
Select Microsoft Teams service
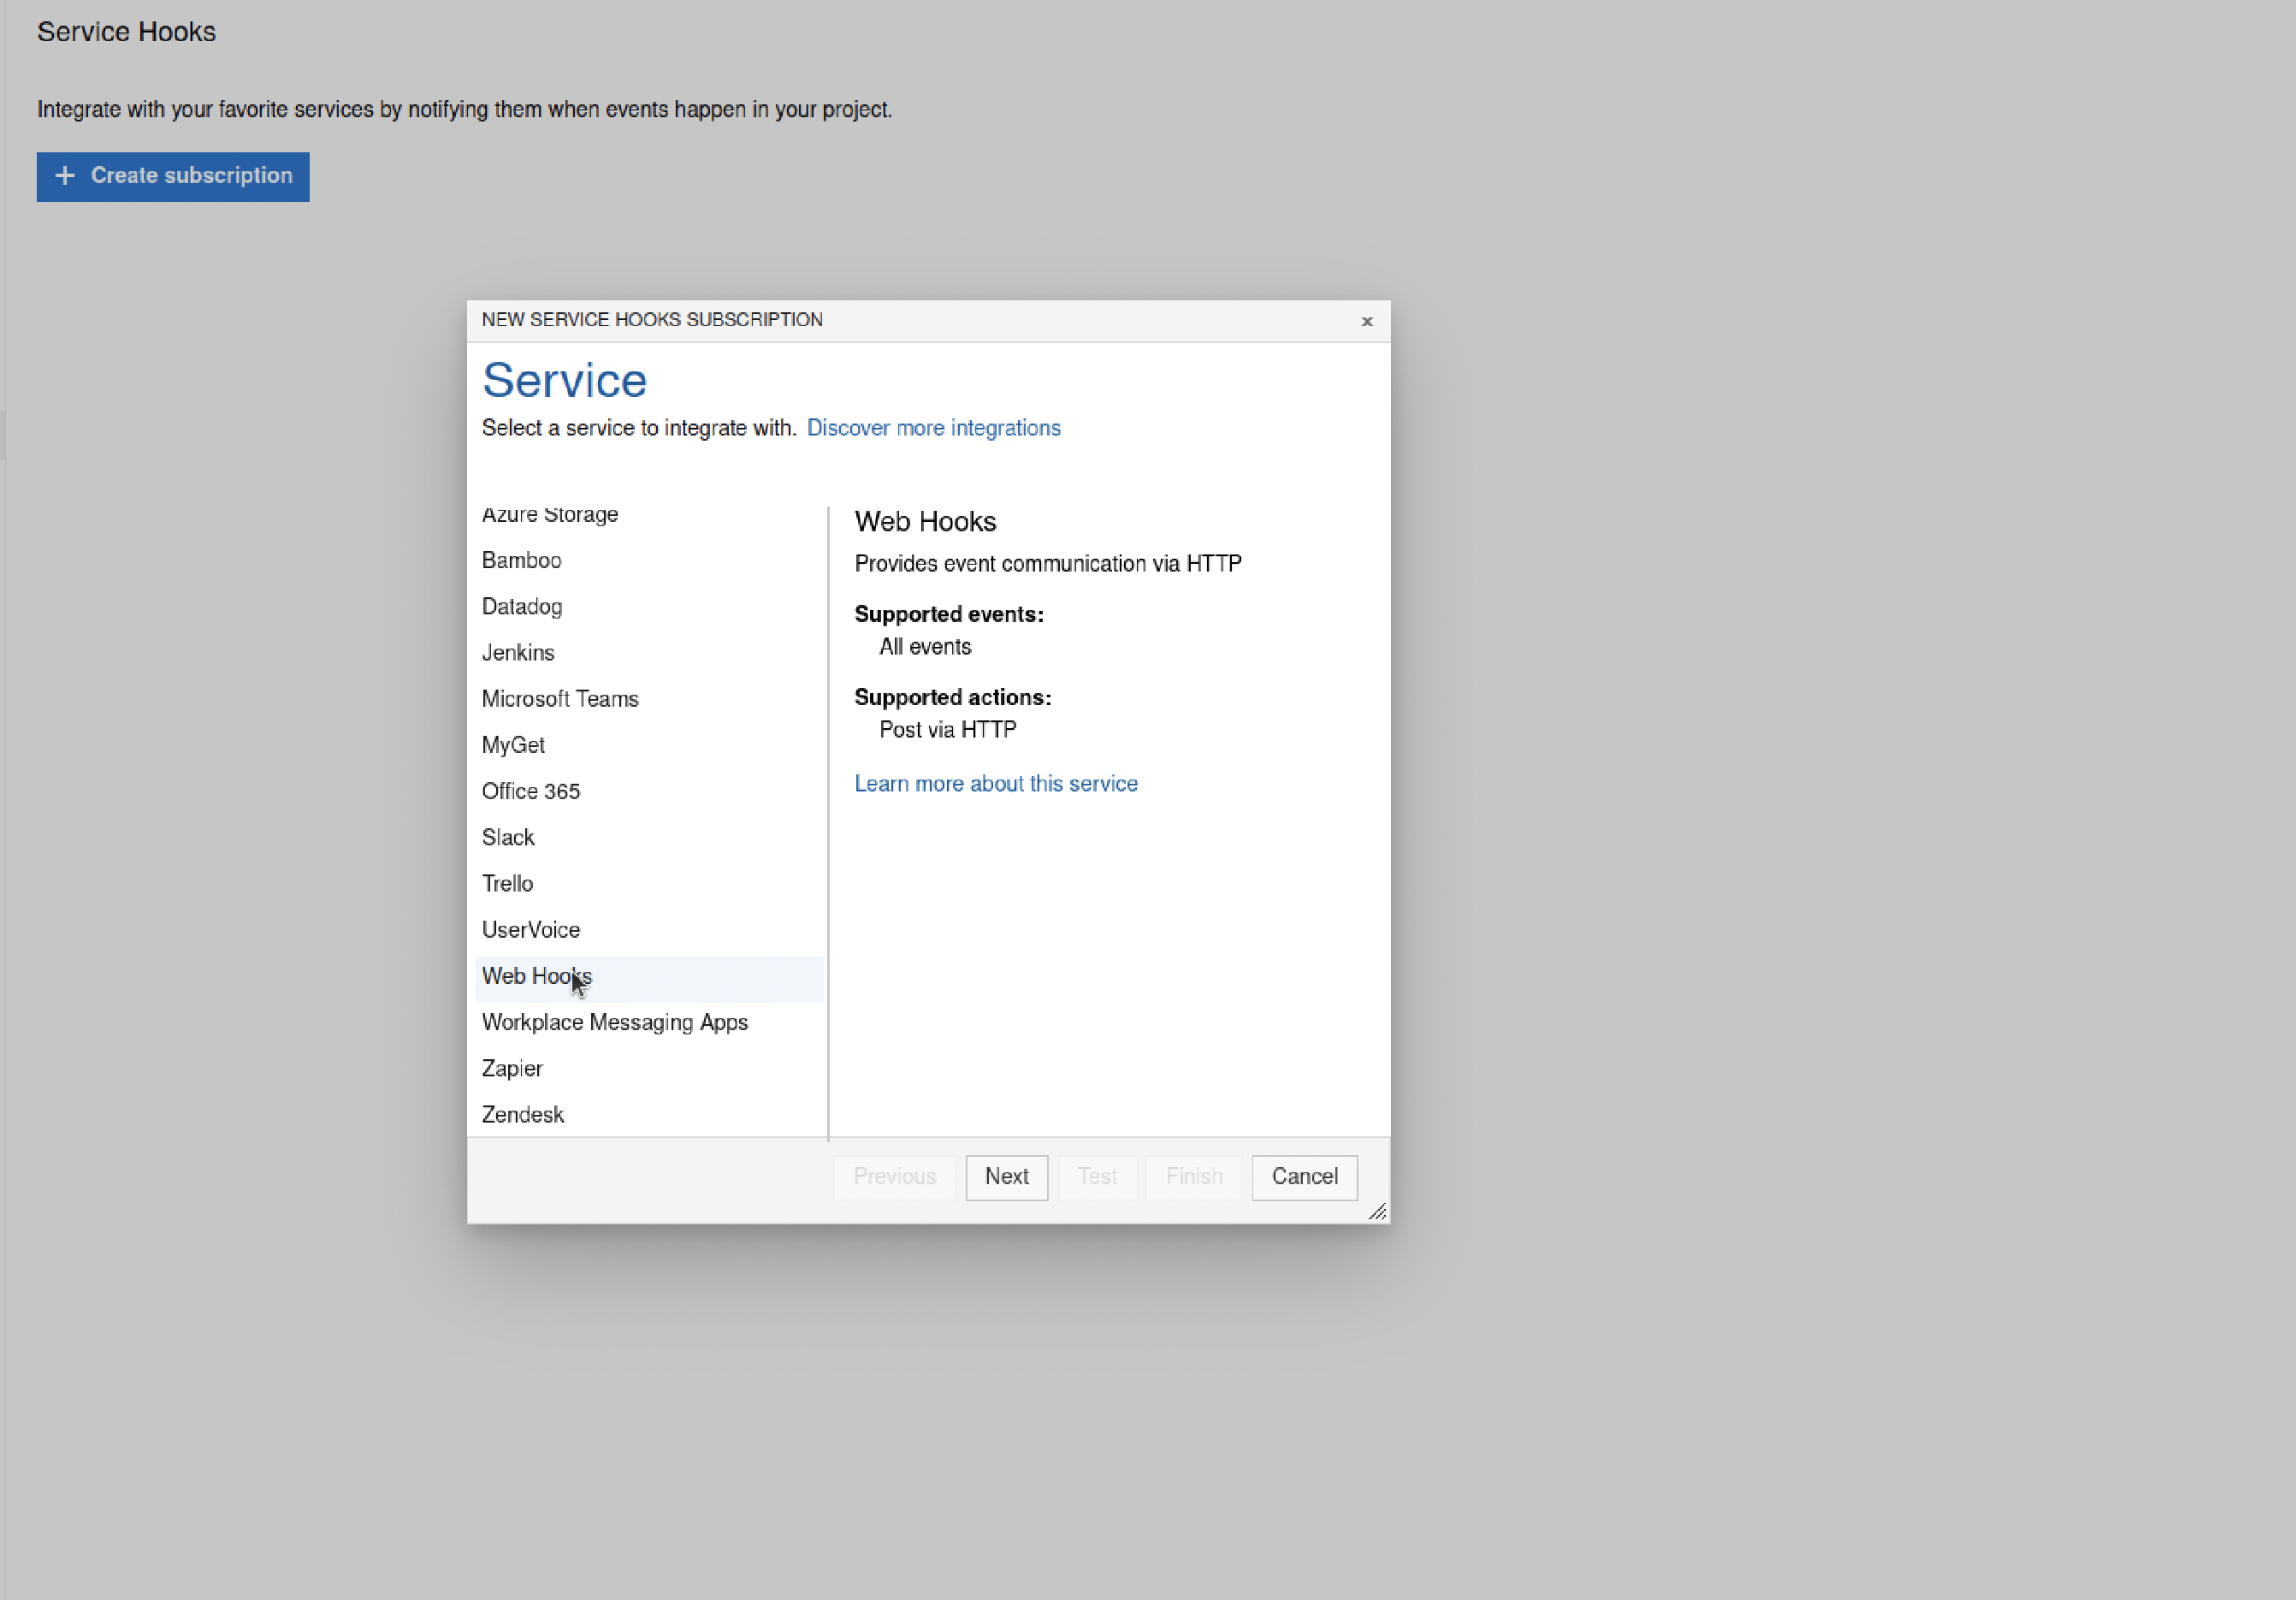649,699
